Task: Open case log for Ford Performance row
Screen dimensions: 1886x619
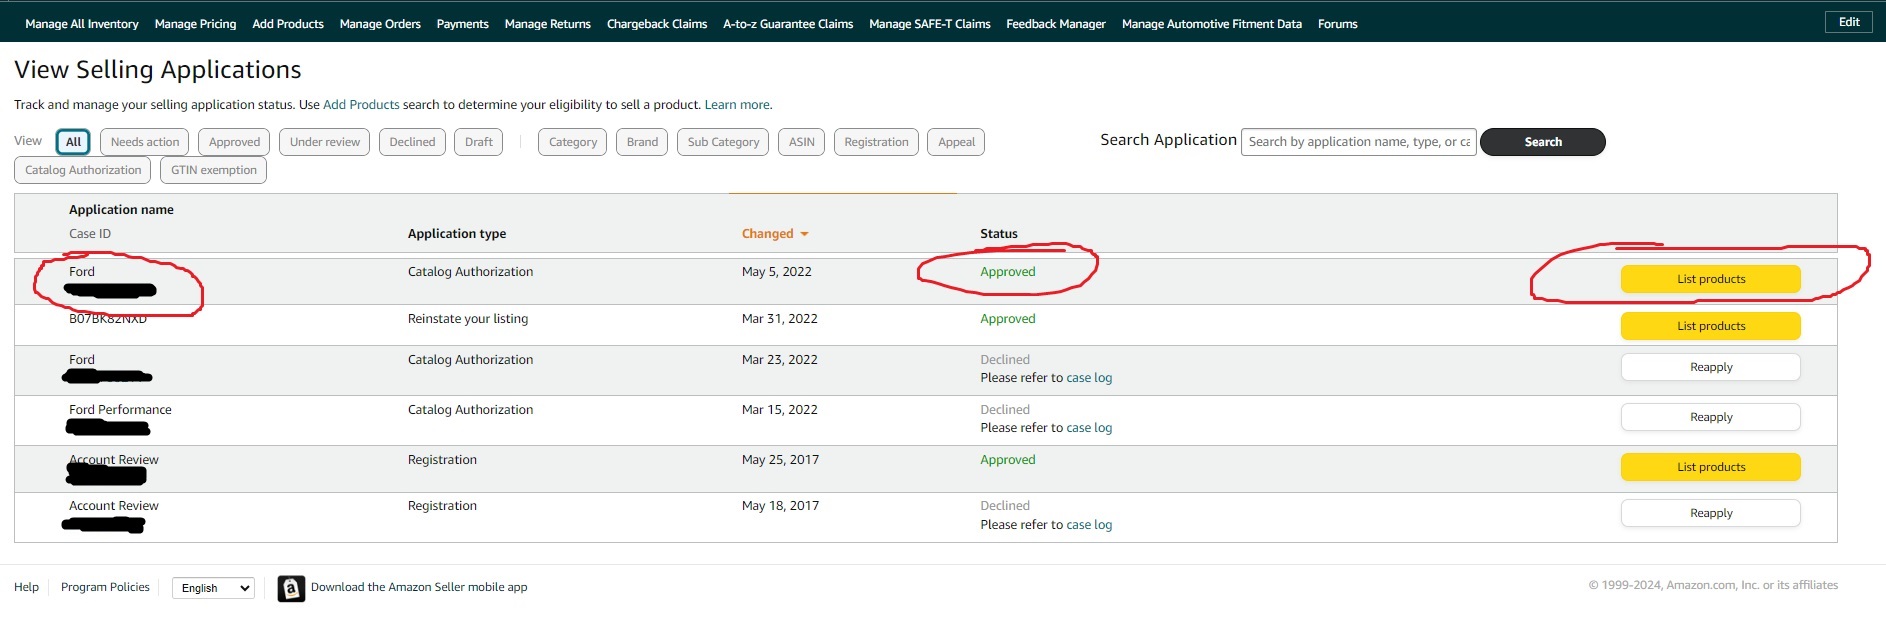Action: point(1089,428)
